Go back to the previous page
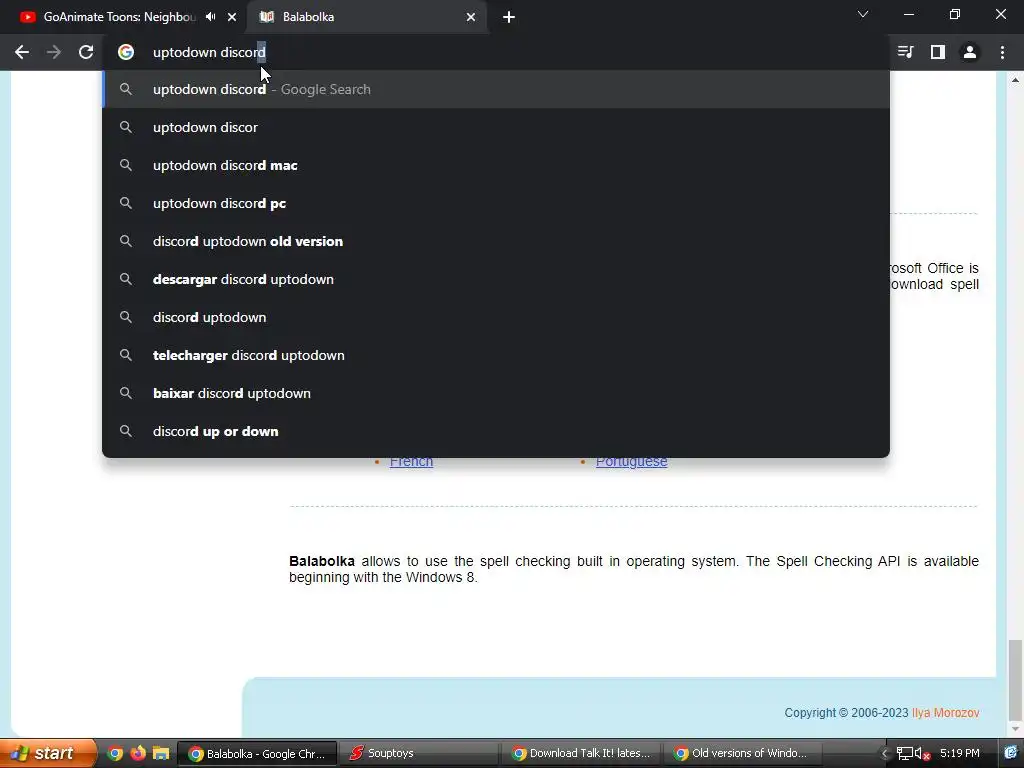1024x768 pixels. pyautogui.click(x=22, y=52)
